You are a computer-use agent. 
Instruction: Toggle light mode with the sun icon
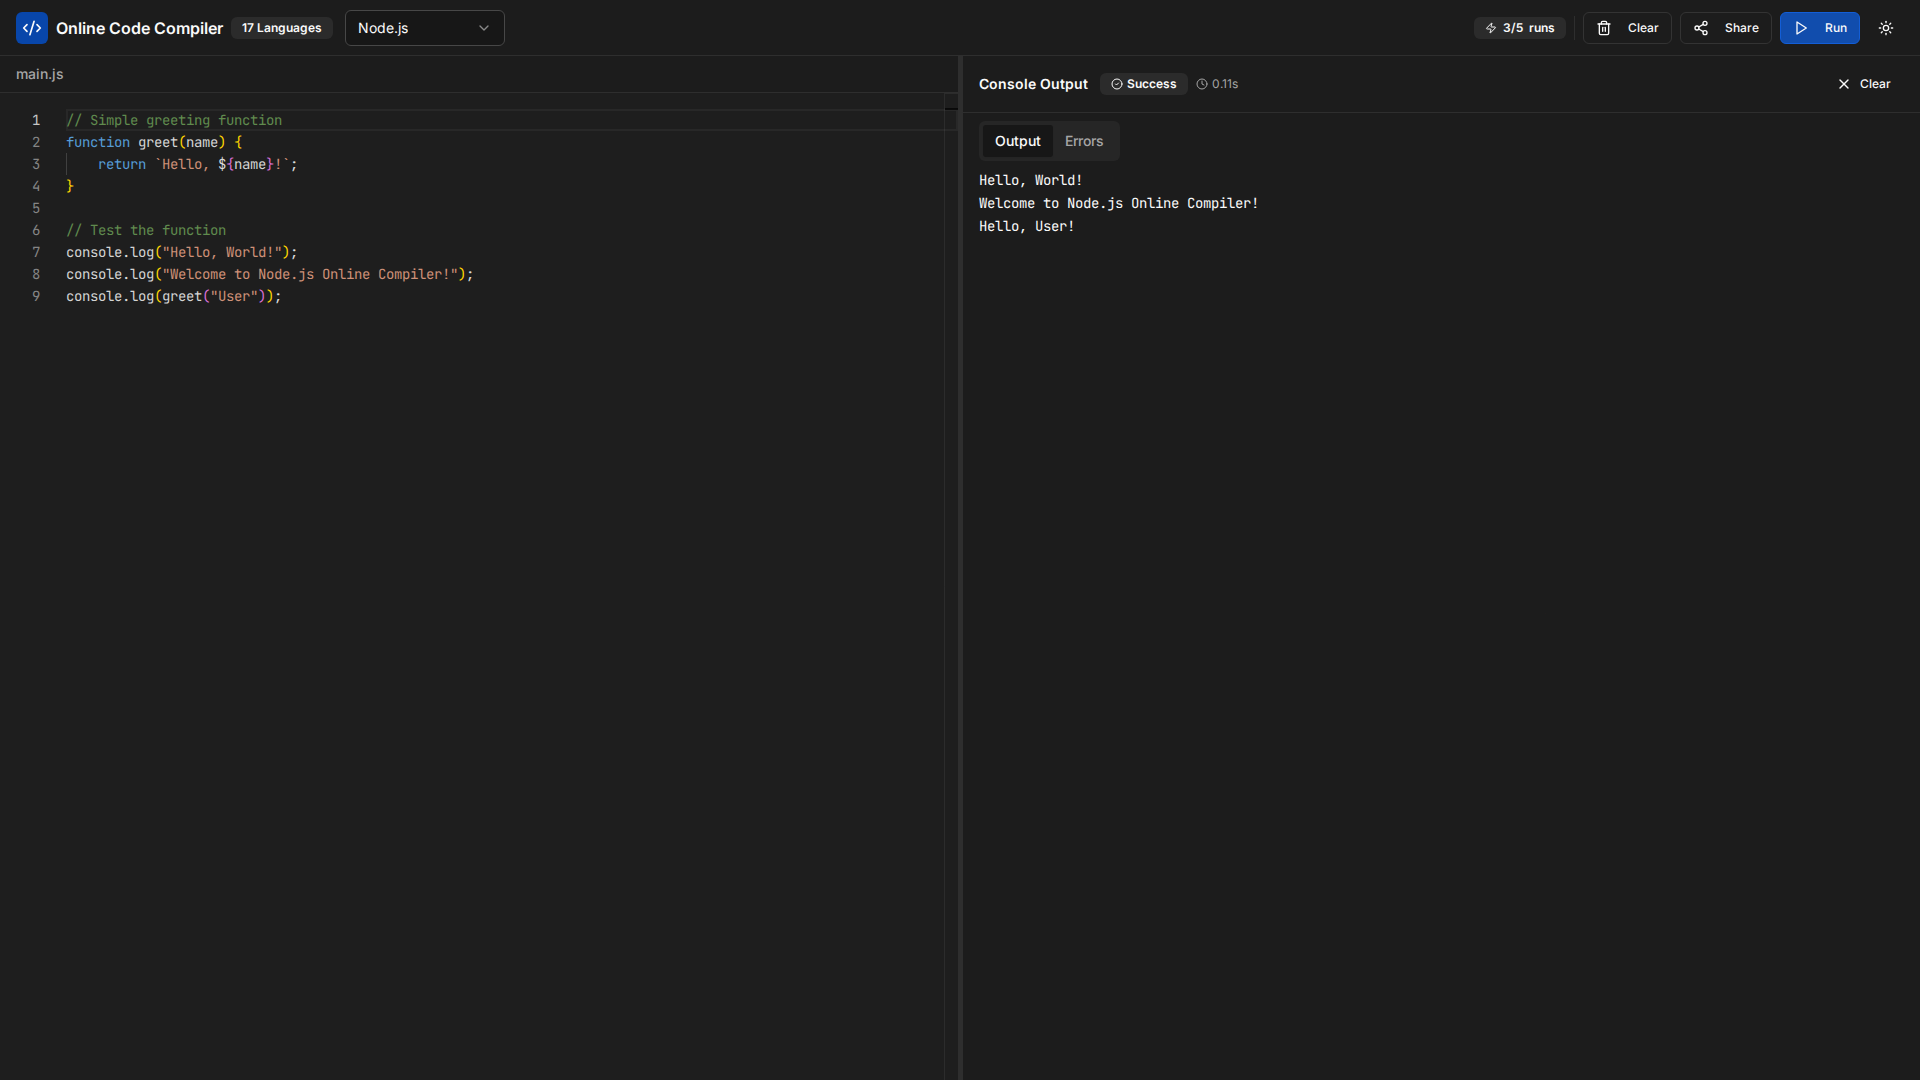[1886, 28]
